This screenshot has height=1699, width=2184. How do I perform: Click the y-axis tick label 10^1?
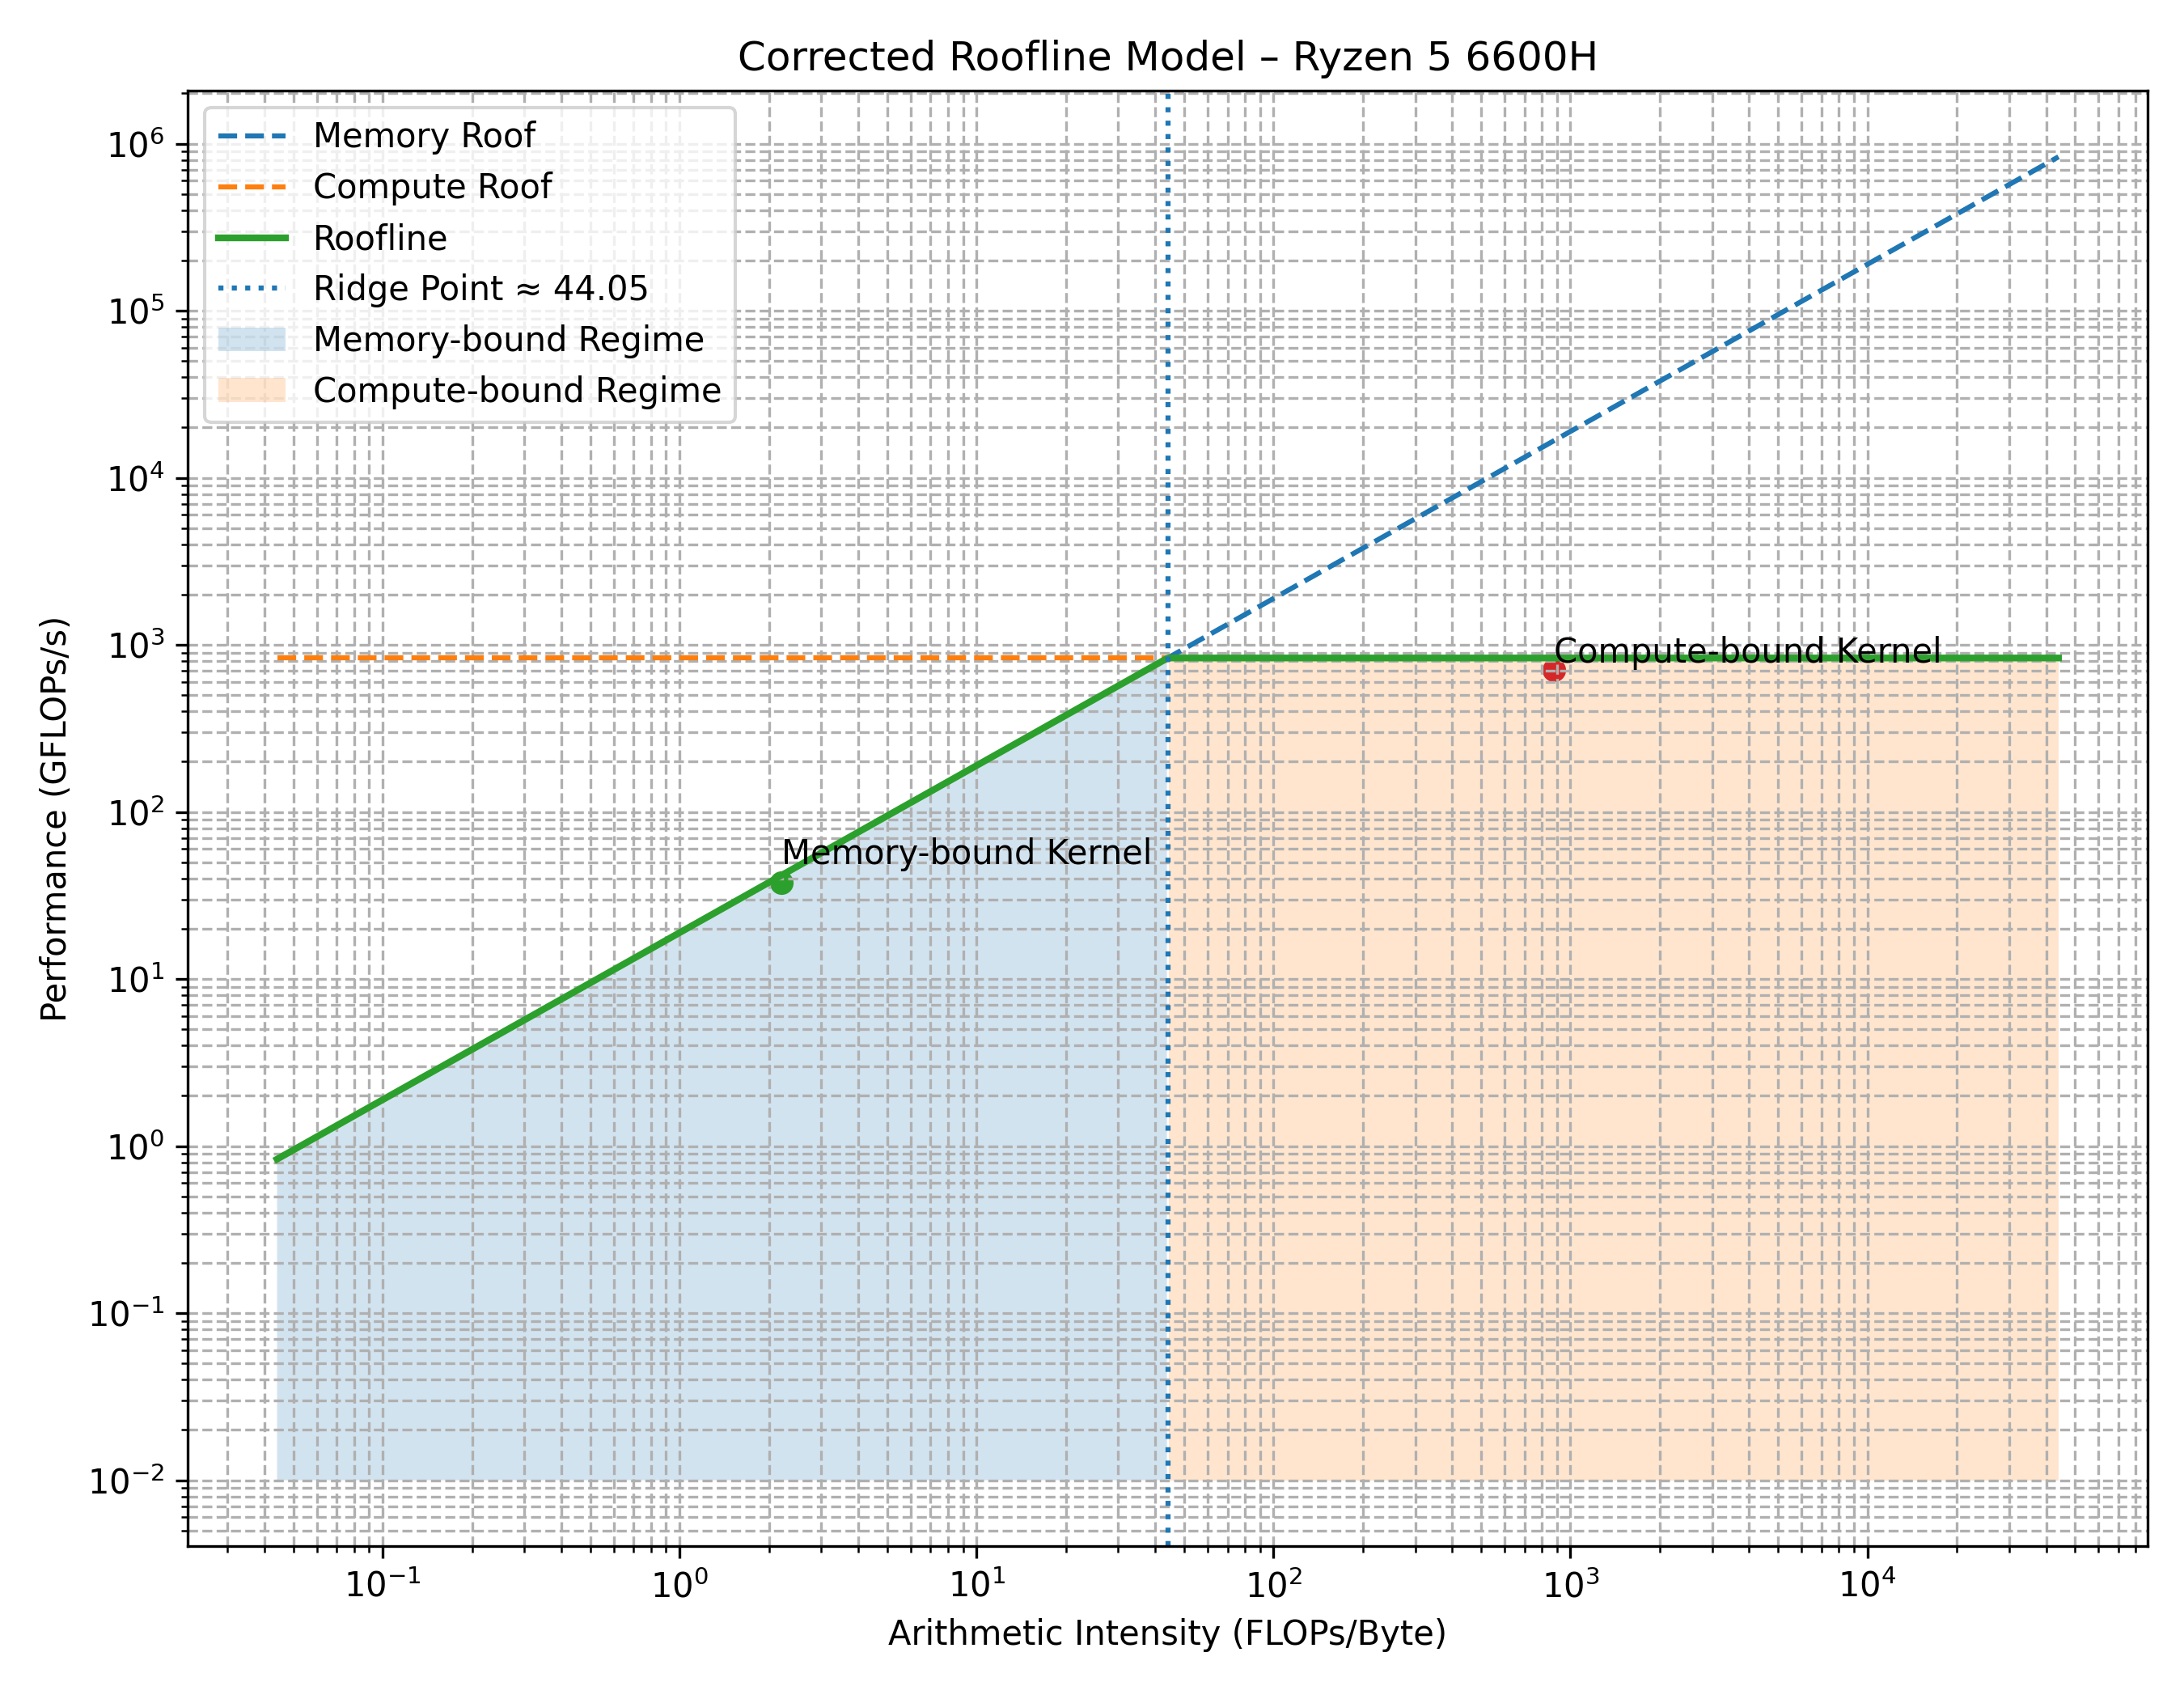coord(135,979)
